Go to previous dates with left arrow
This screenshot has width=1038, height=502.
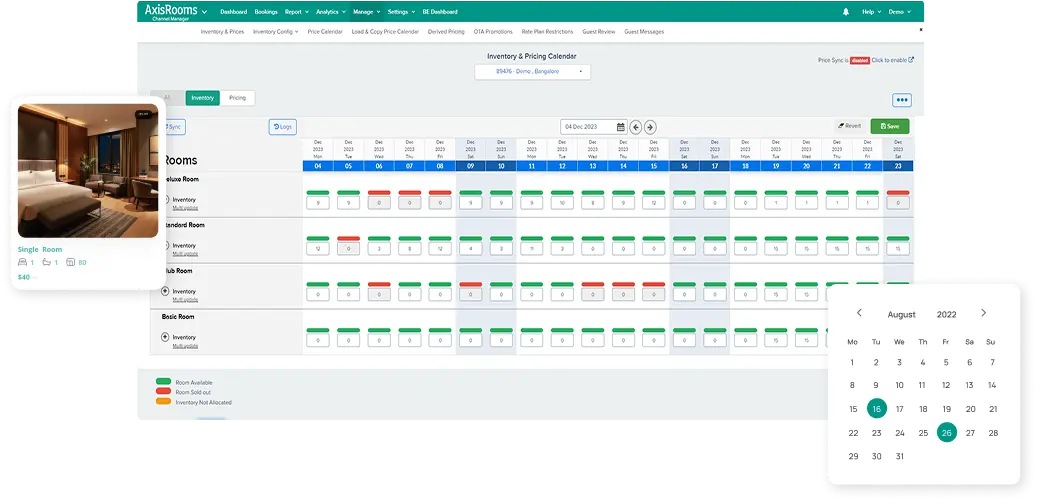point(636,127)
